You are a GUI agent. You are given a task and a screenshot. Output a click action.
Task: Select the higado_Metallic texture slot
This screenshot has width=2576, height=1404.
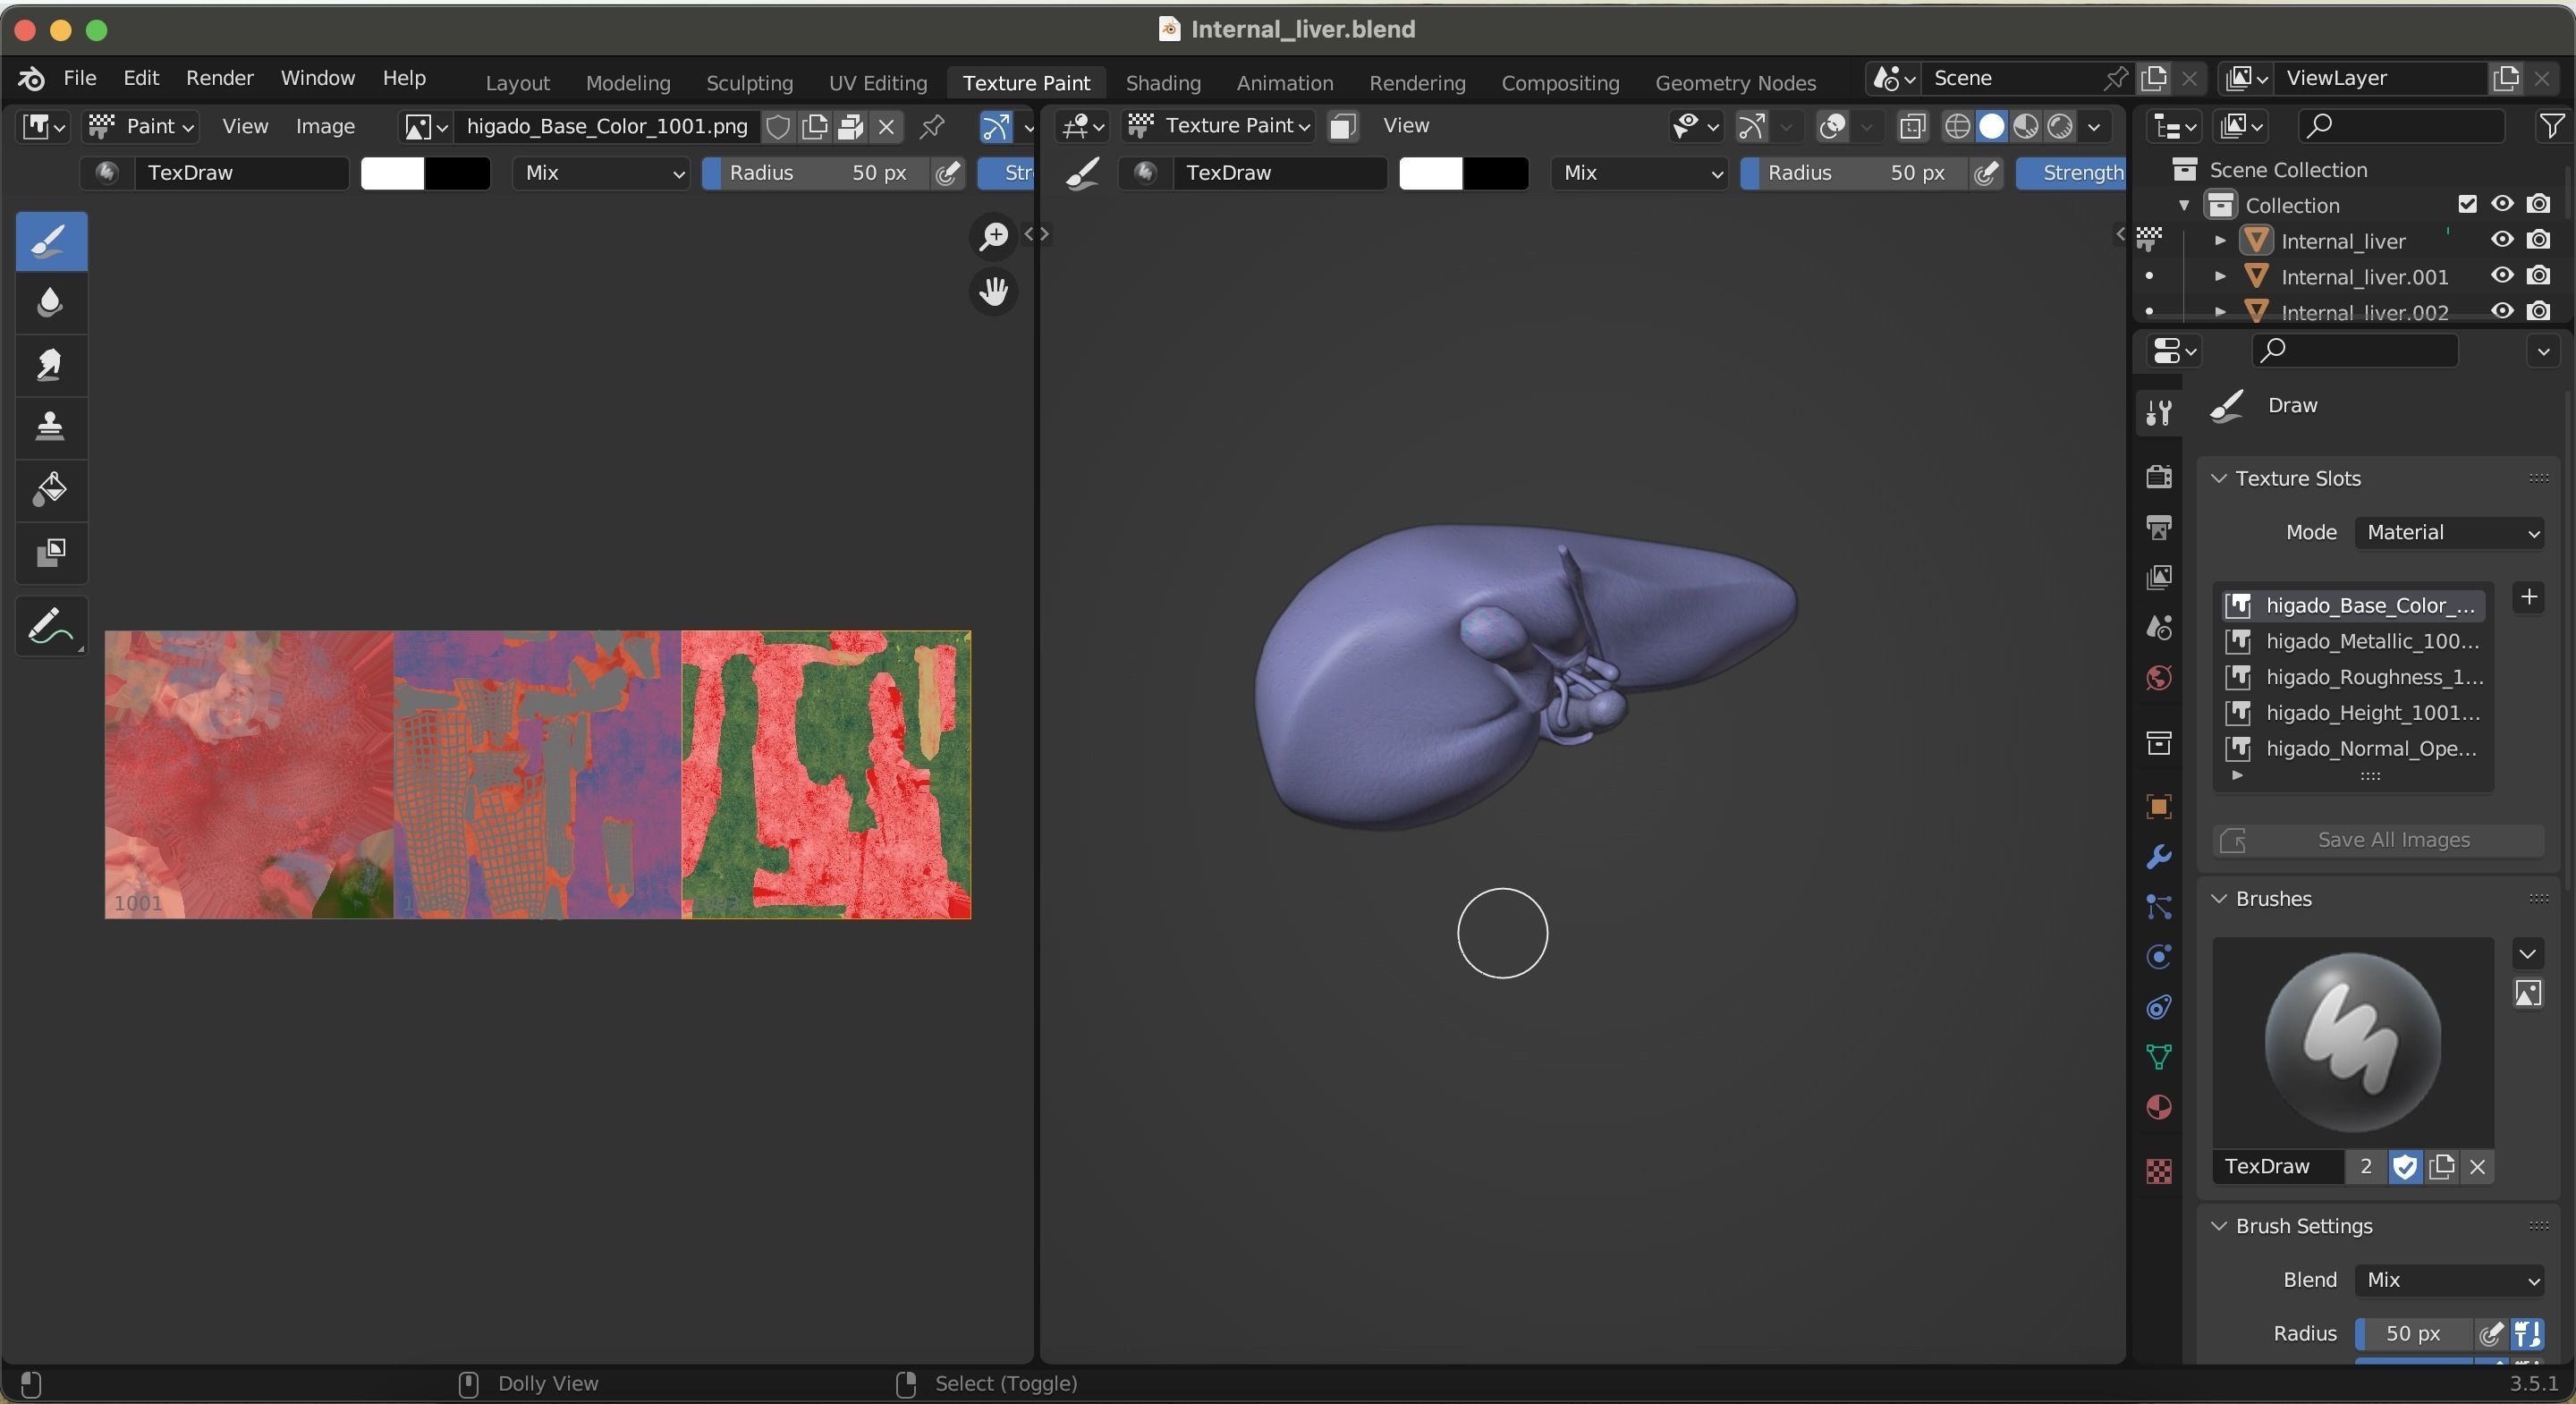pos(2354,641)
